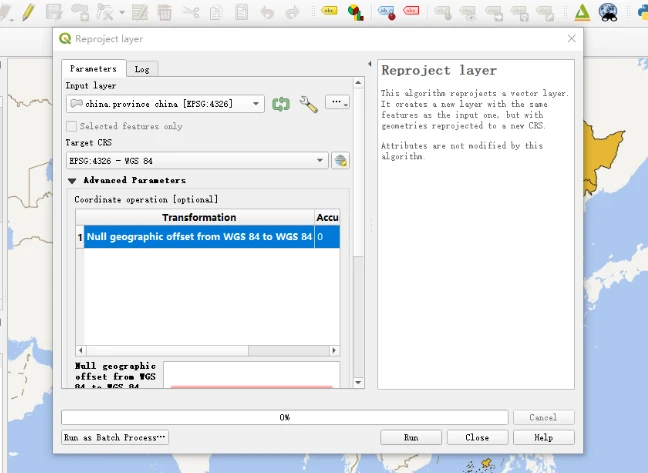Click the Save Layer Edits floppy icon
Image resolution: width=648 pixels, height=473 pixels.
pyautogui.click(x=54, y=12)
